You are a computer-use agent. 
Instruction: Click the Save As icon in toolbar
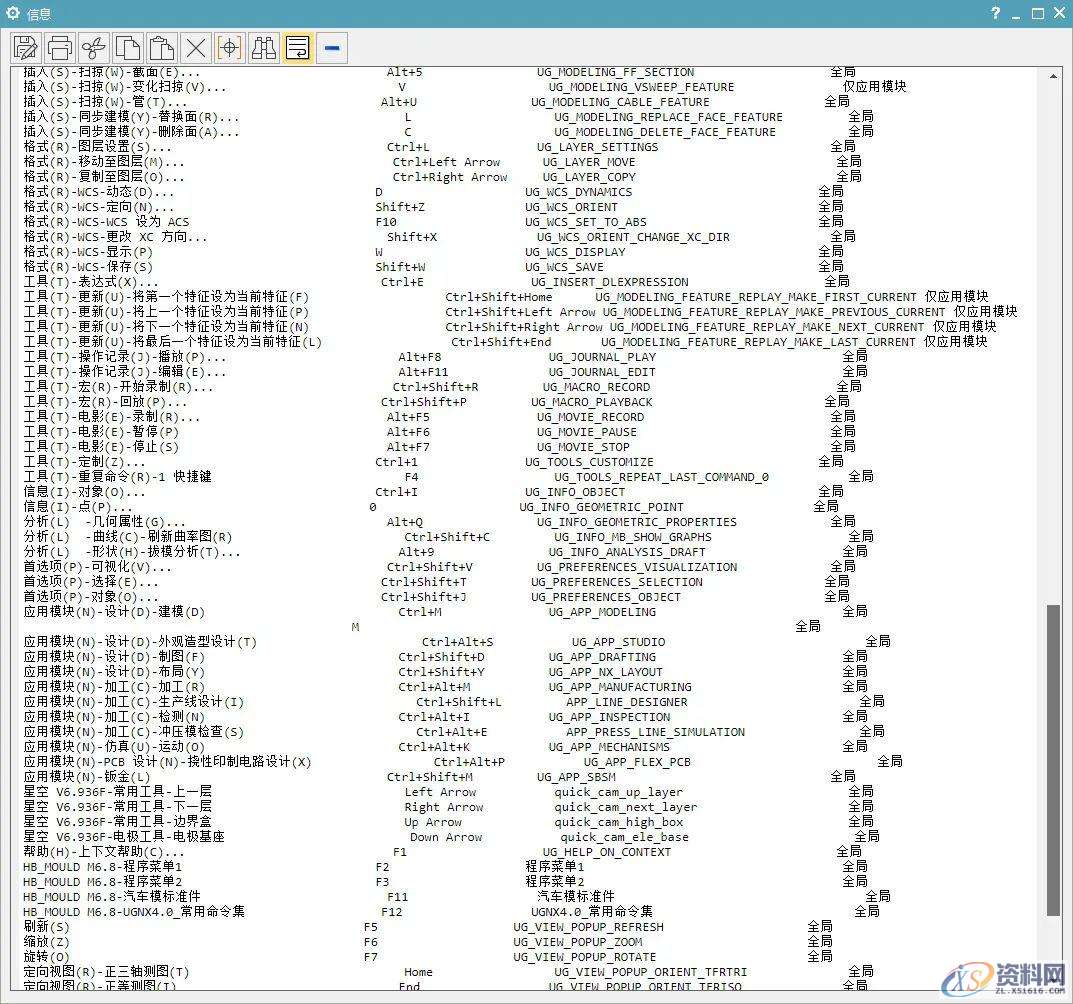pos(26,47)
